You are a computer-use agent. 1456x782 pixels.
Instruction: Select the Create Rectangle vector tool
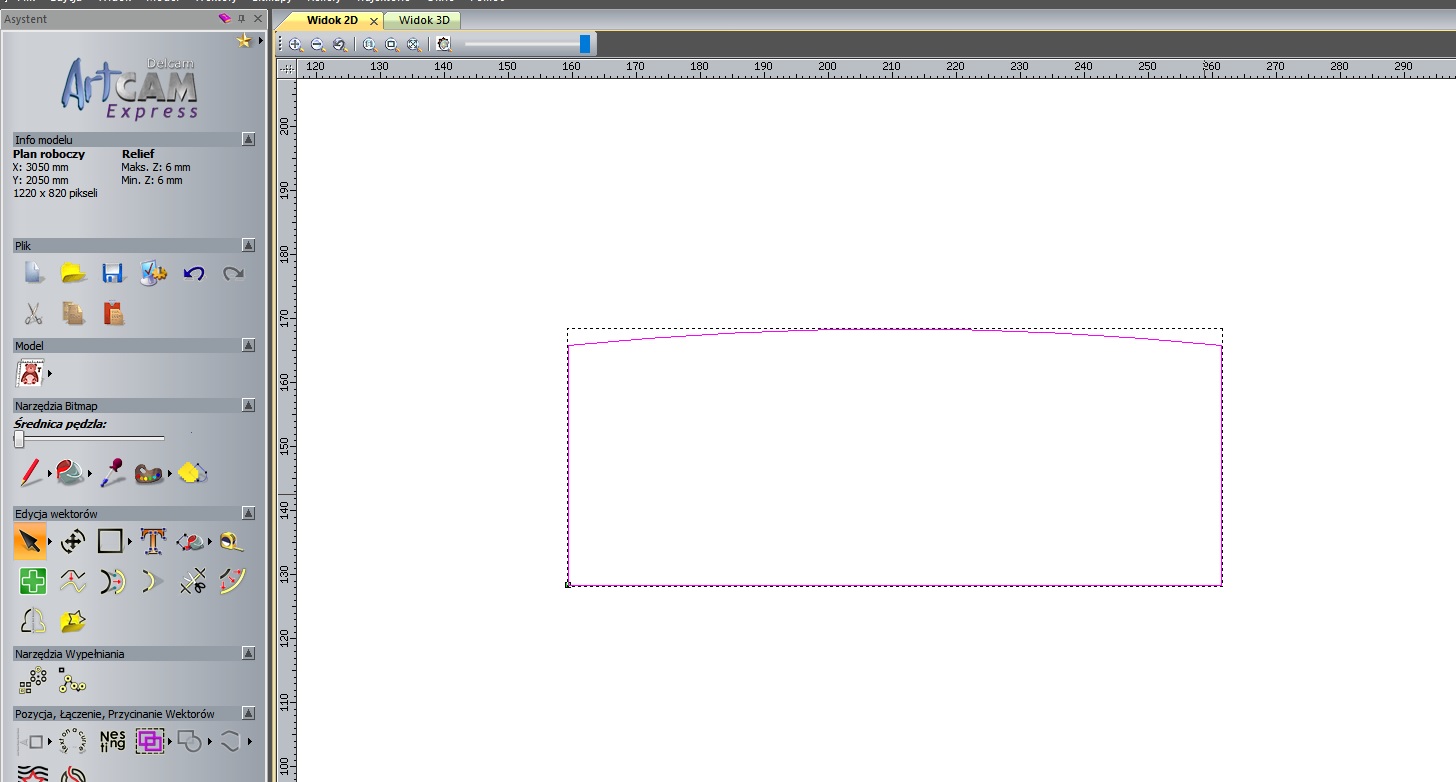pos(110,542)
